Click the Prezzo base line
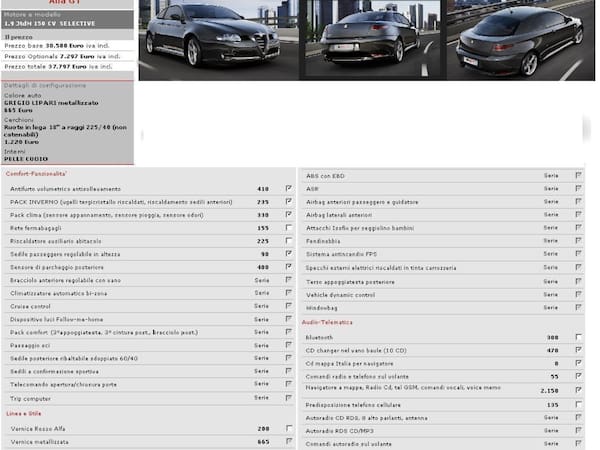 pos(57,46)
